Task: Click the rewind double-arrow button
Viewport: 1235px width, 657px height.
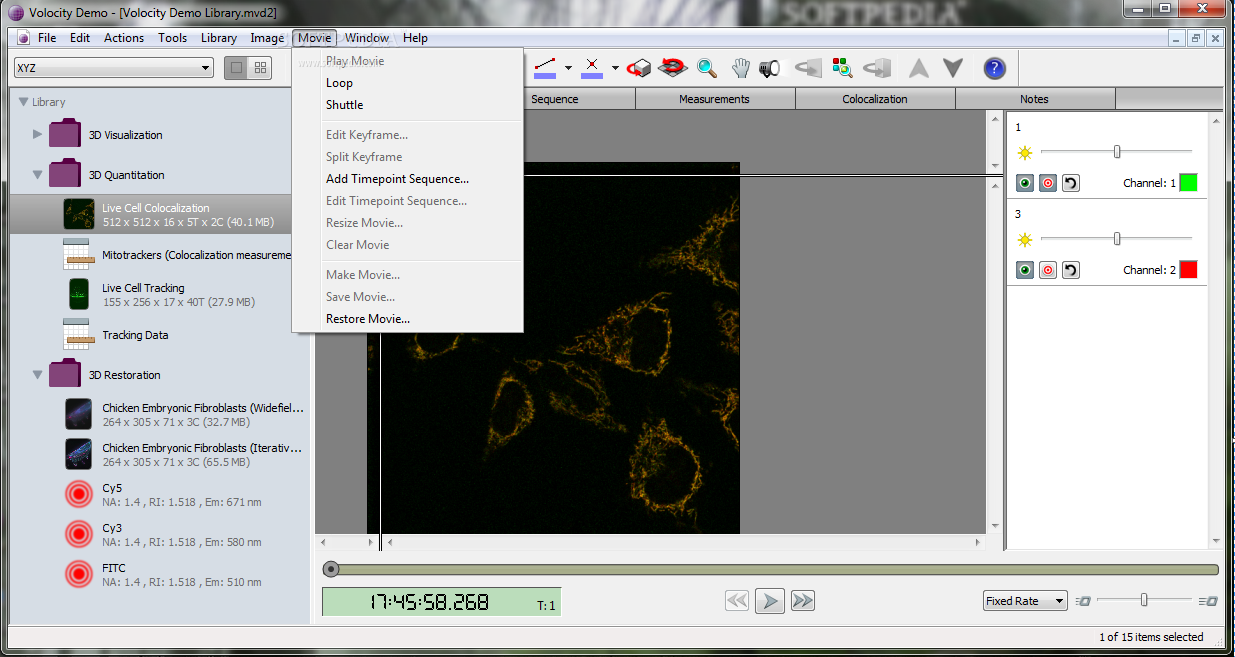Action: click(737, 600)
